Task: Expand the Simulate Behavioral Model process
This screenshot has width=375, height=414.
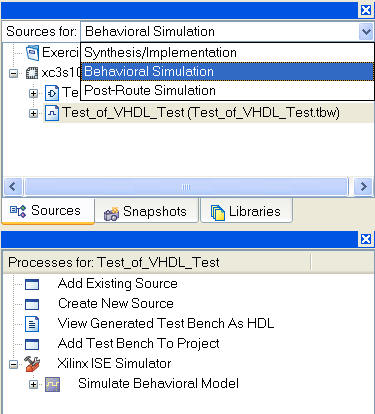Action: [33, 384]
